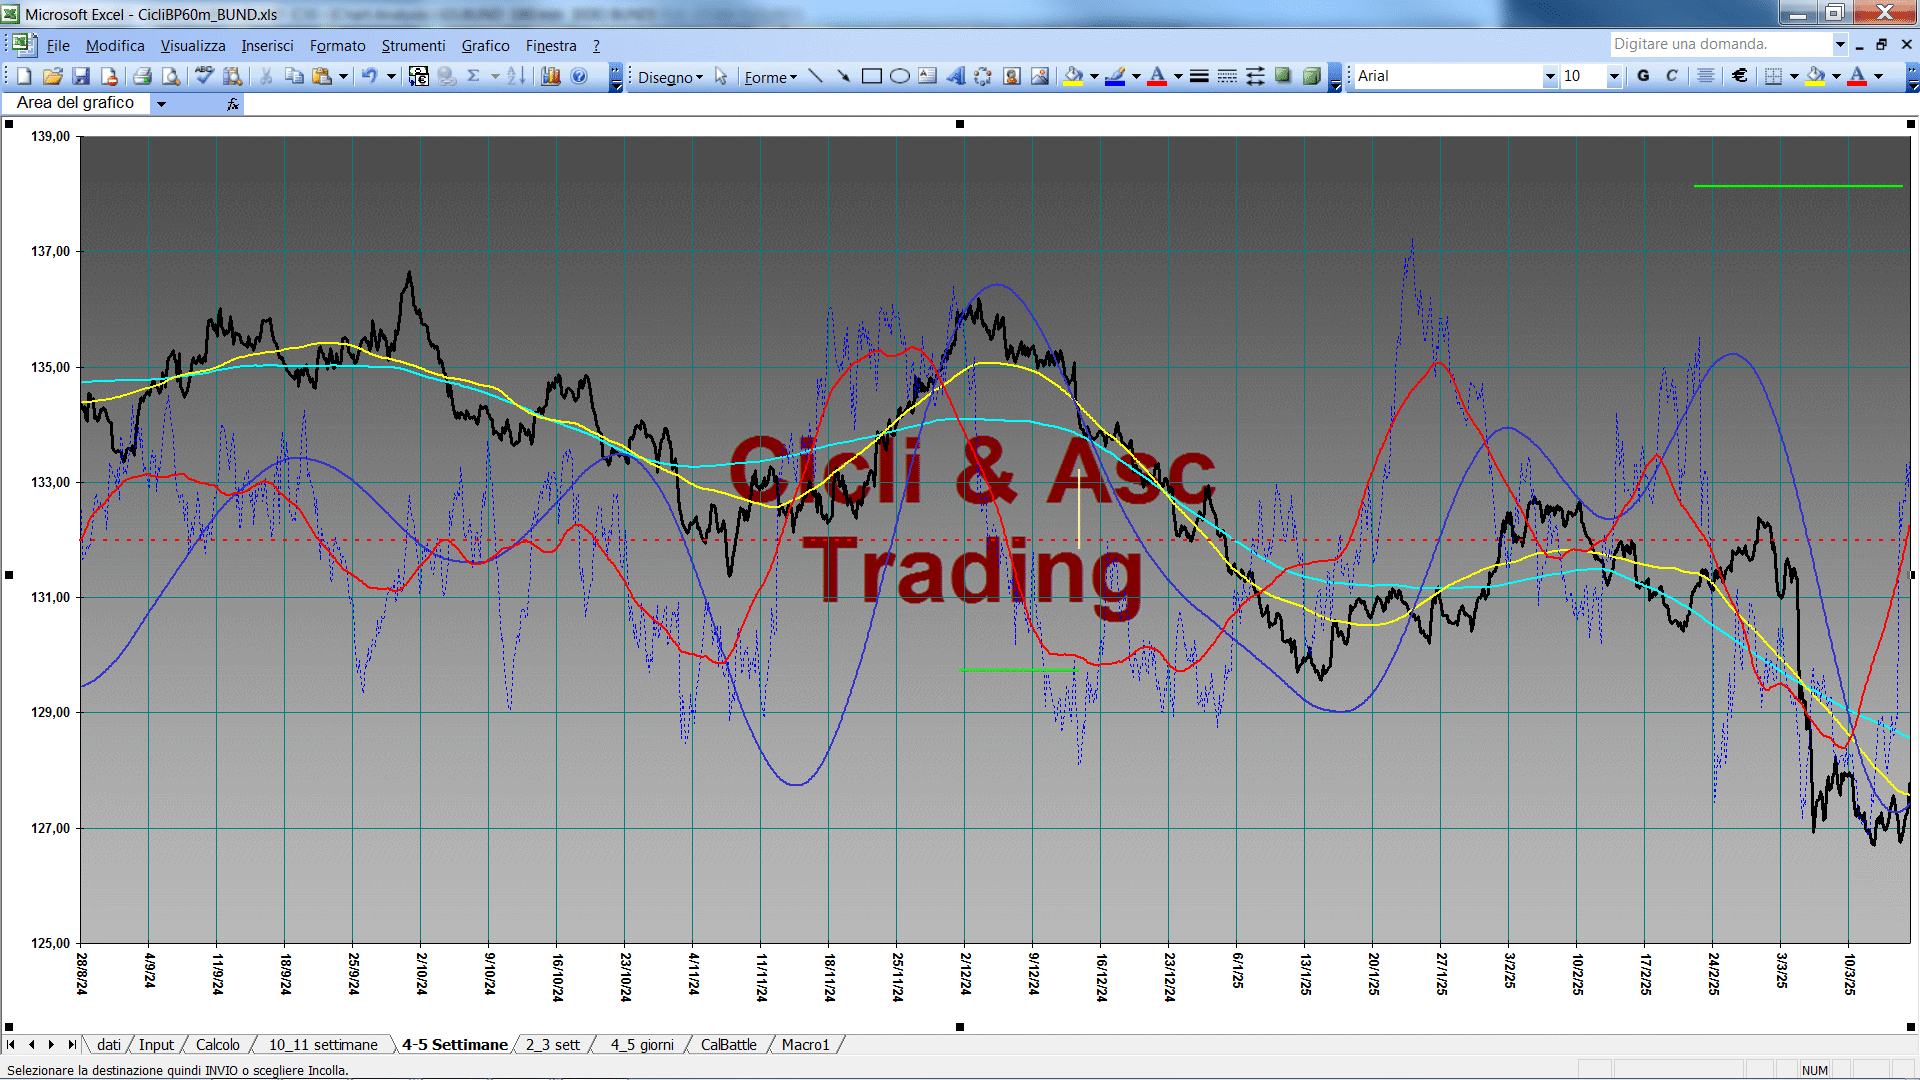
Task: Click the Print icon
Action: click(142, 76)
